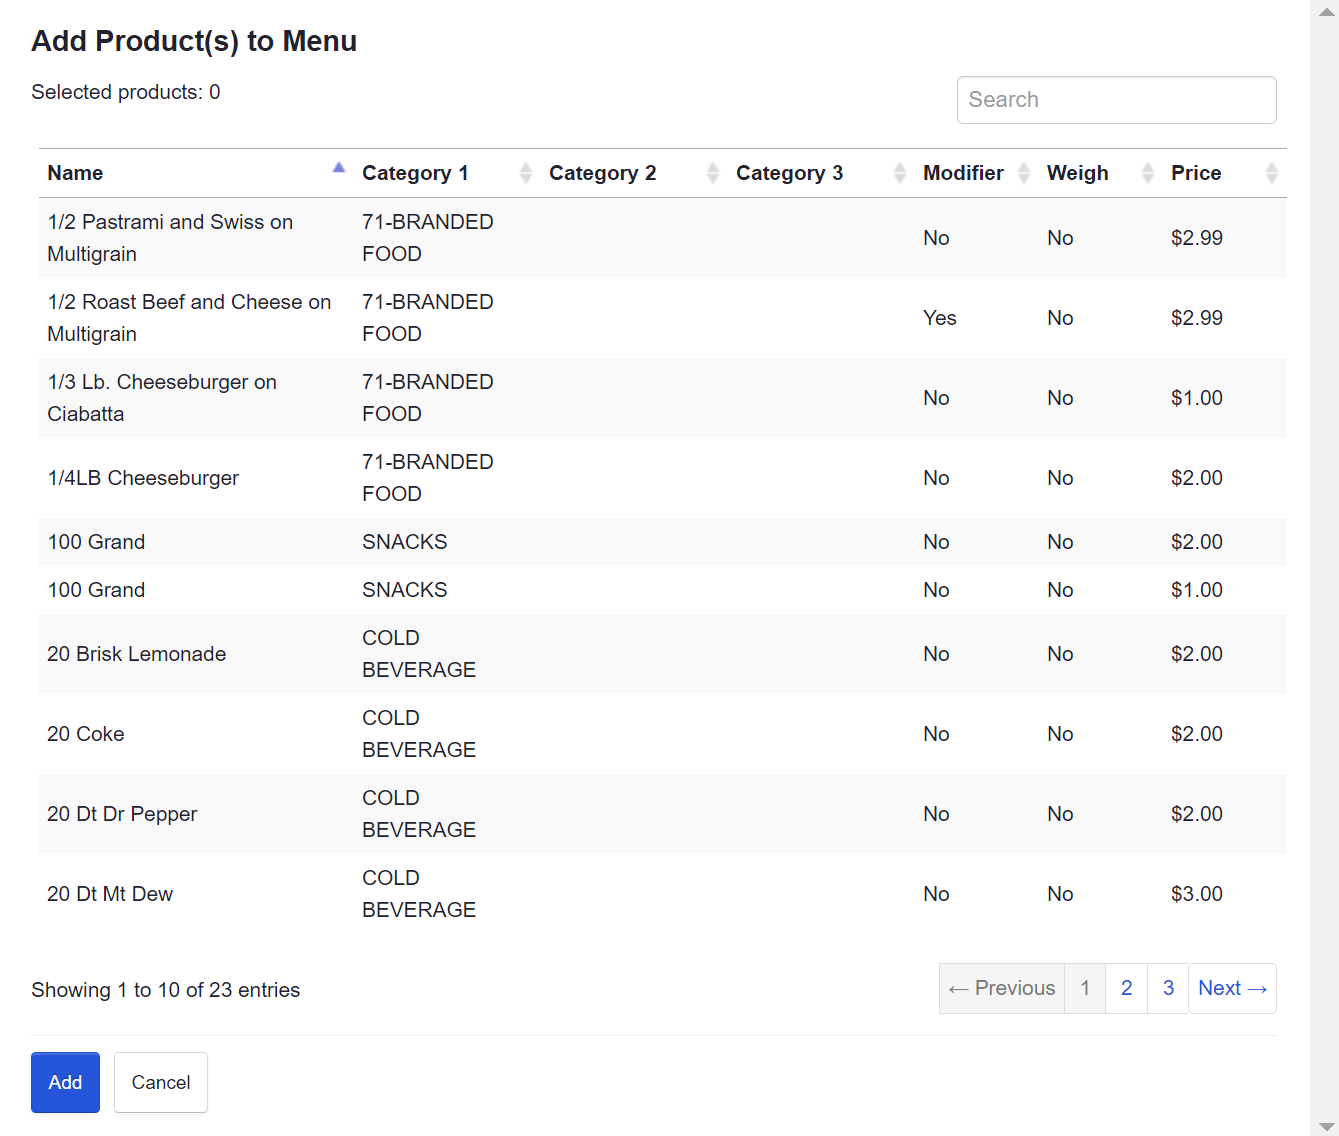Sort by Modifier column header

coord(963,173)
